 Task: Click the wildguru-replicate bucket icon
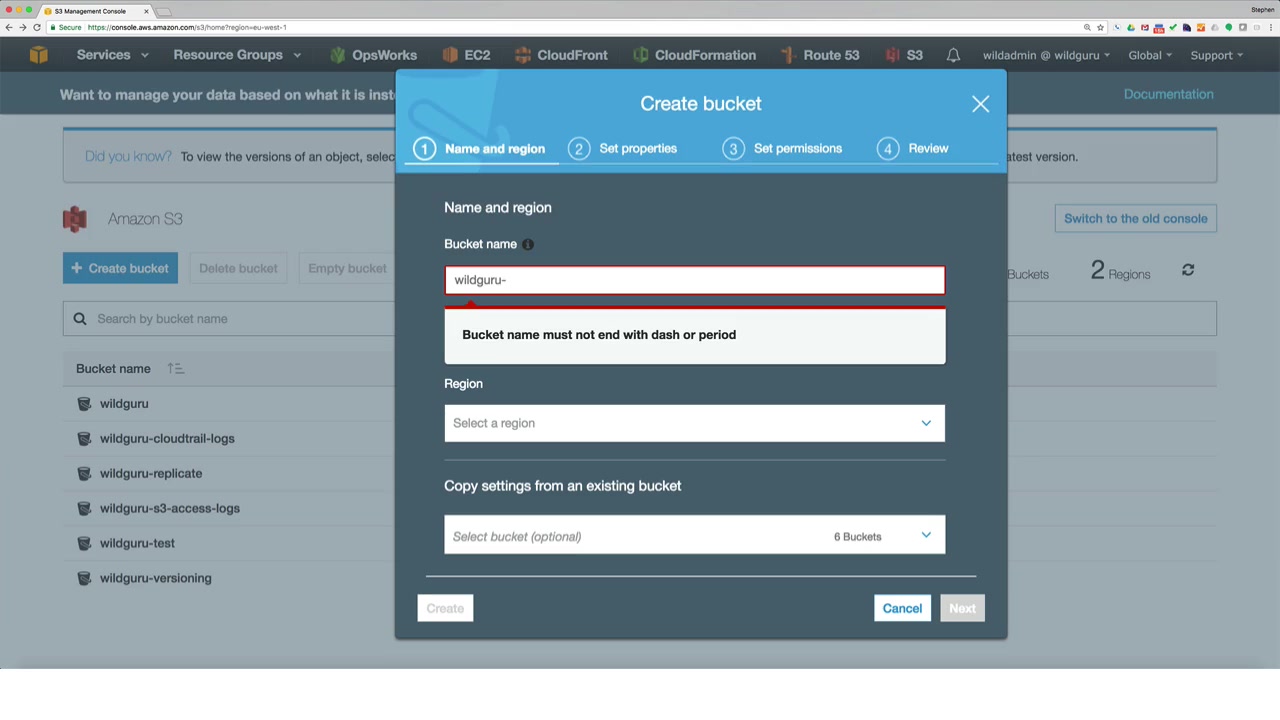pos(84,474)
